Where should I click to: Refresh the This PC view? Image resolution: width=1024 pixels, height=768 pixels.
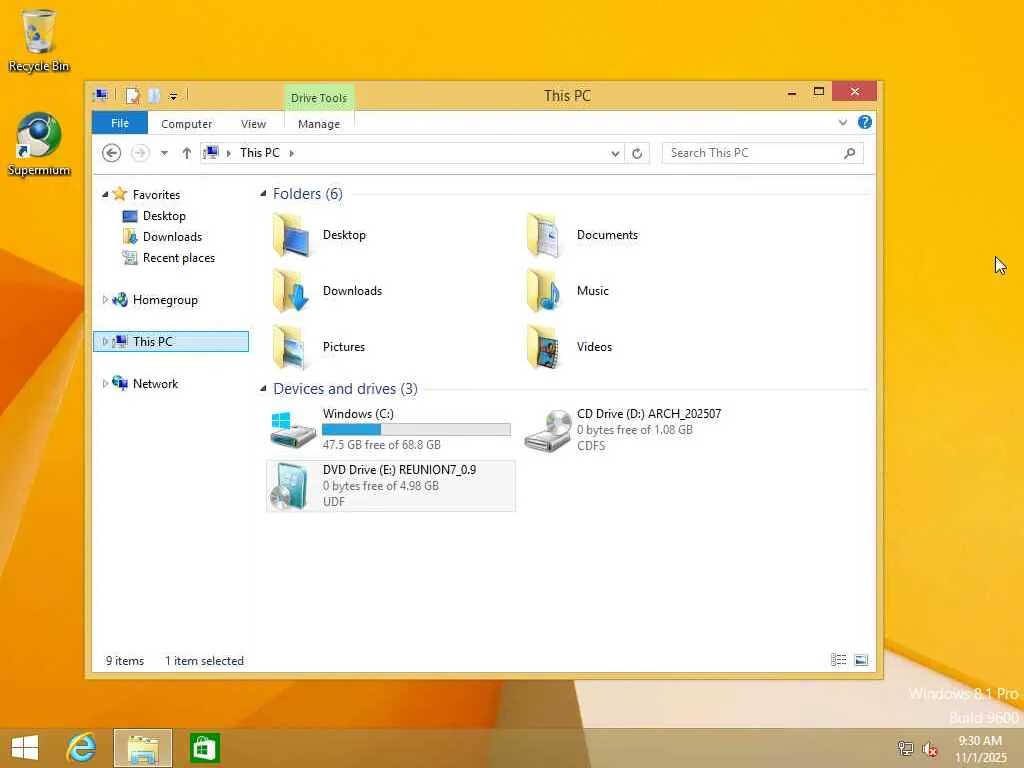tap(637, 153)
